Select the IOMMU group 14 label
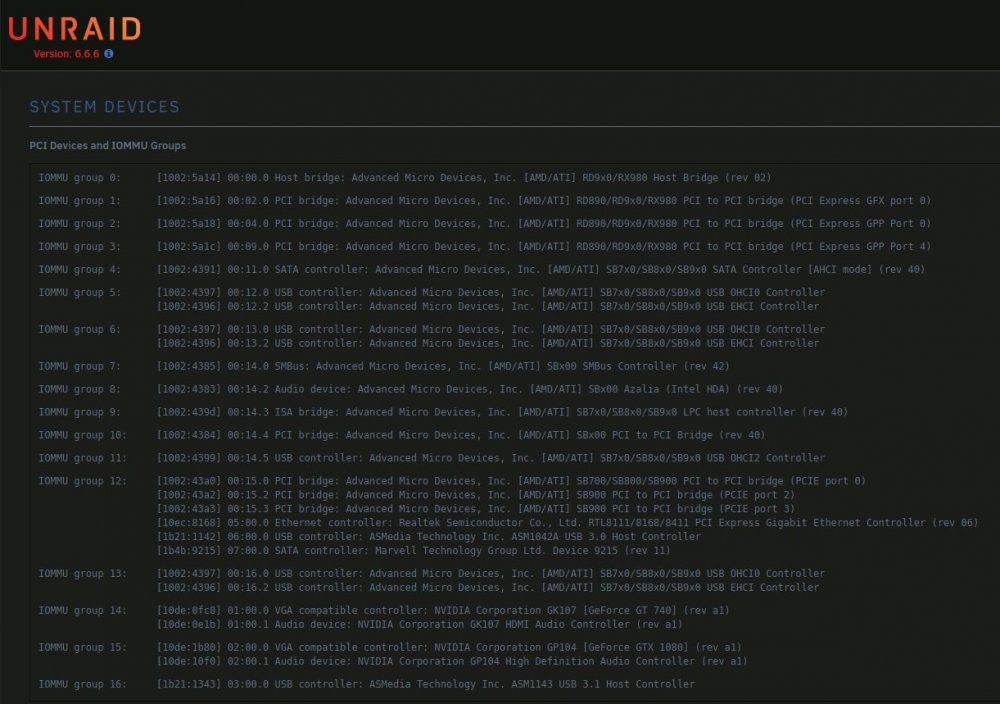1000x704 pixels. (83, 611)
